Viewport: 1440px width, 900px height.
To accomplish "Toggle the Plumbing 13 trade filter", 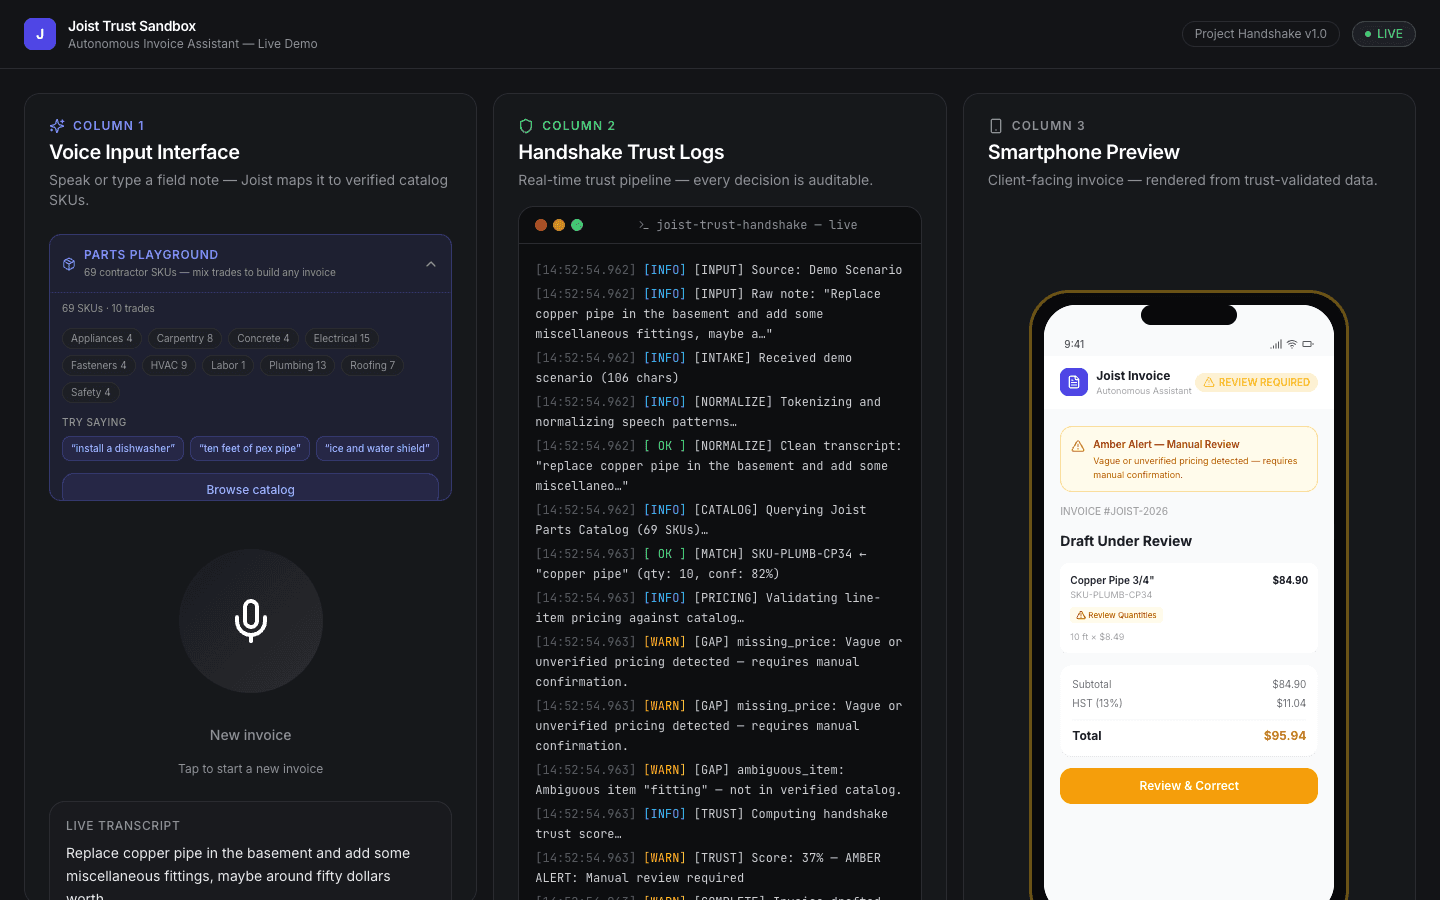I will coord(298,366).
